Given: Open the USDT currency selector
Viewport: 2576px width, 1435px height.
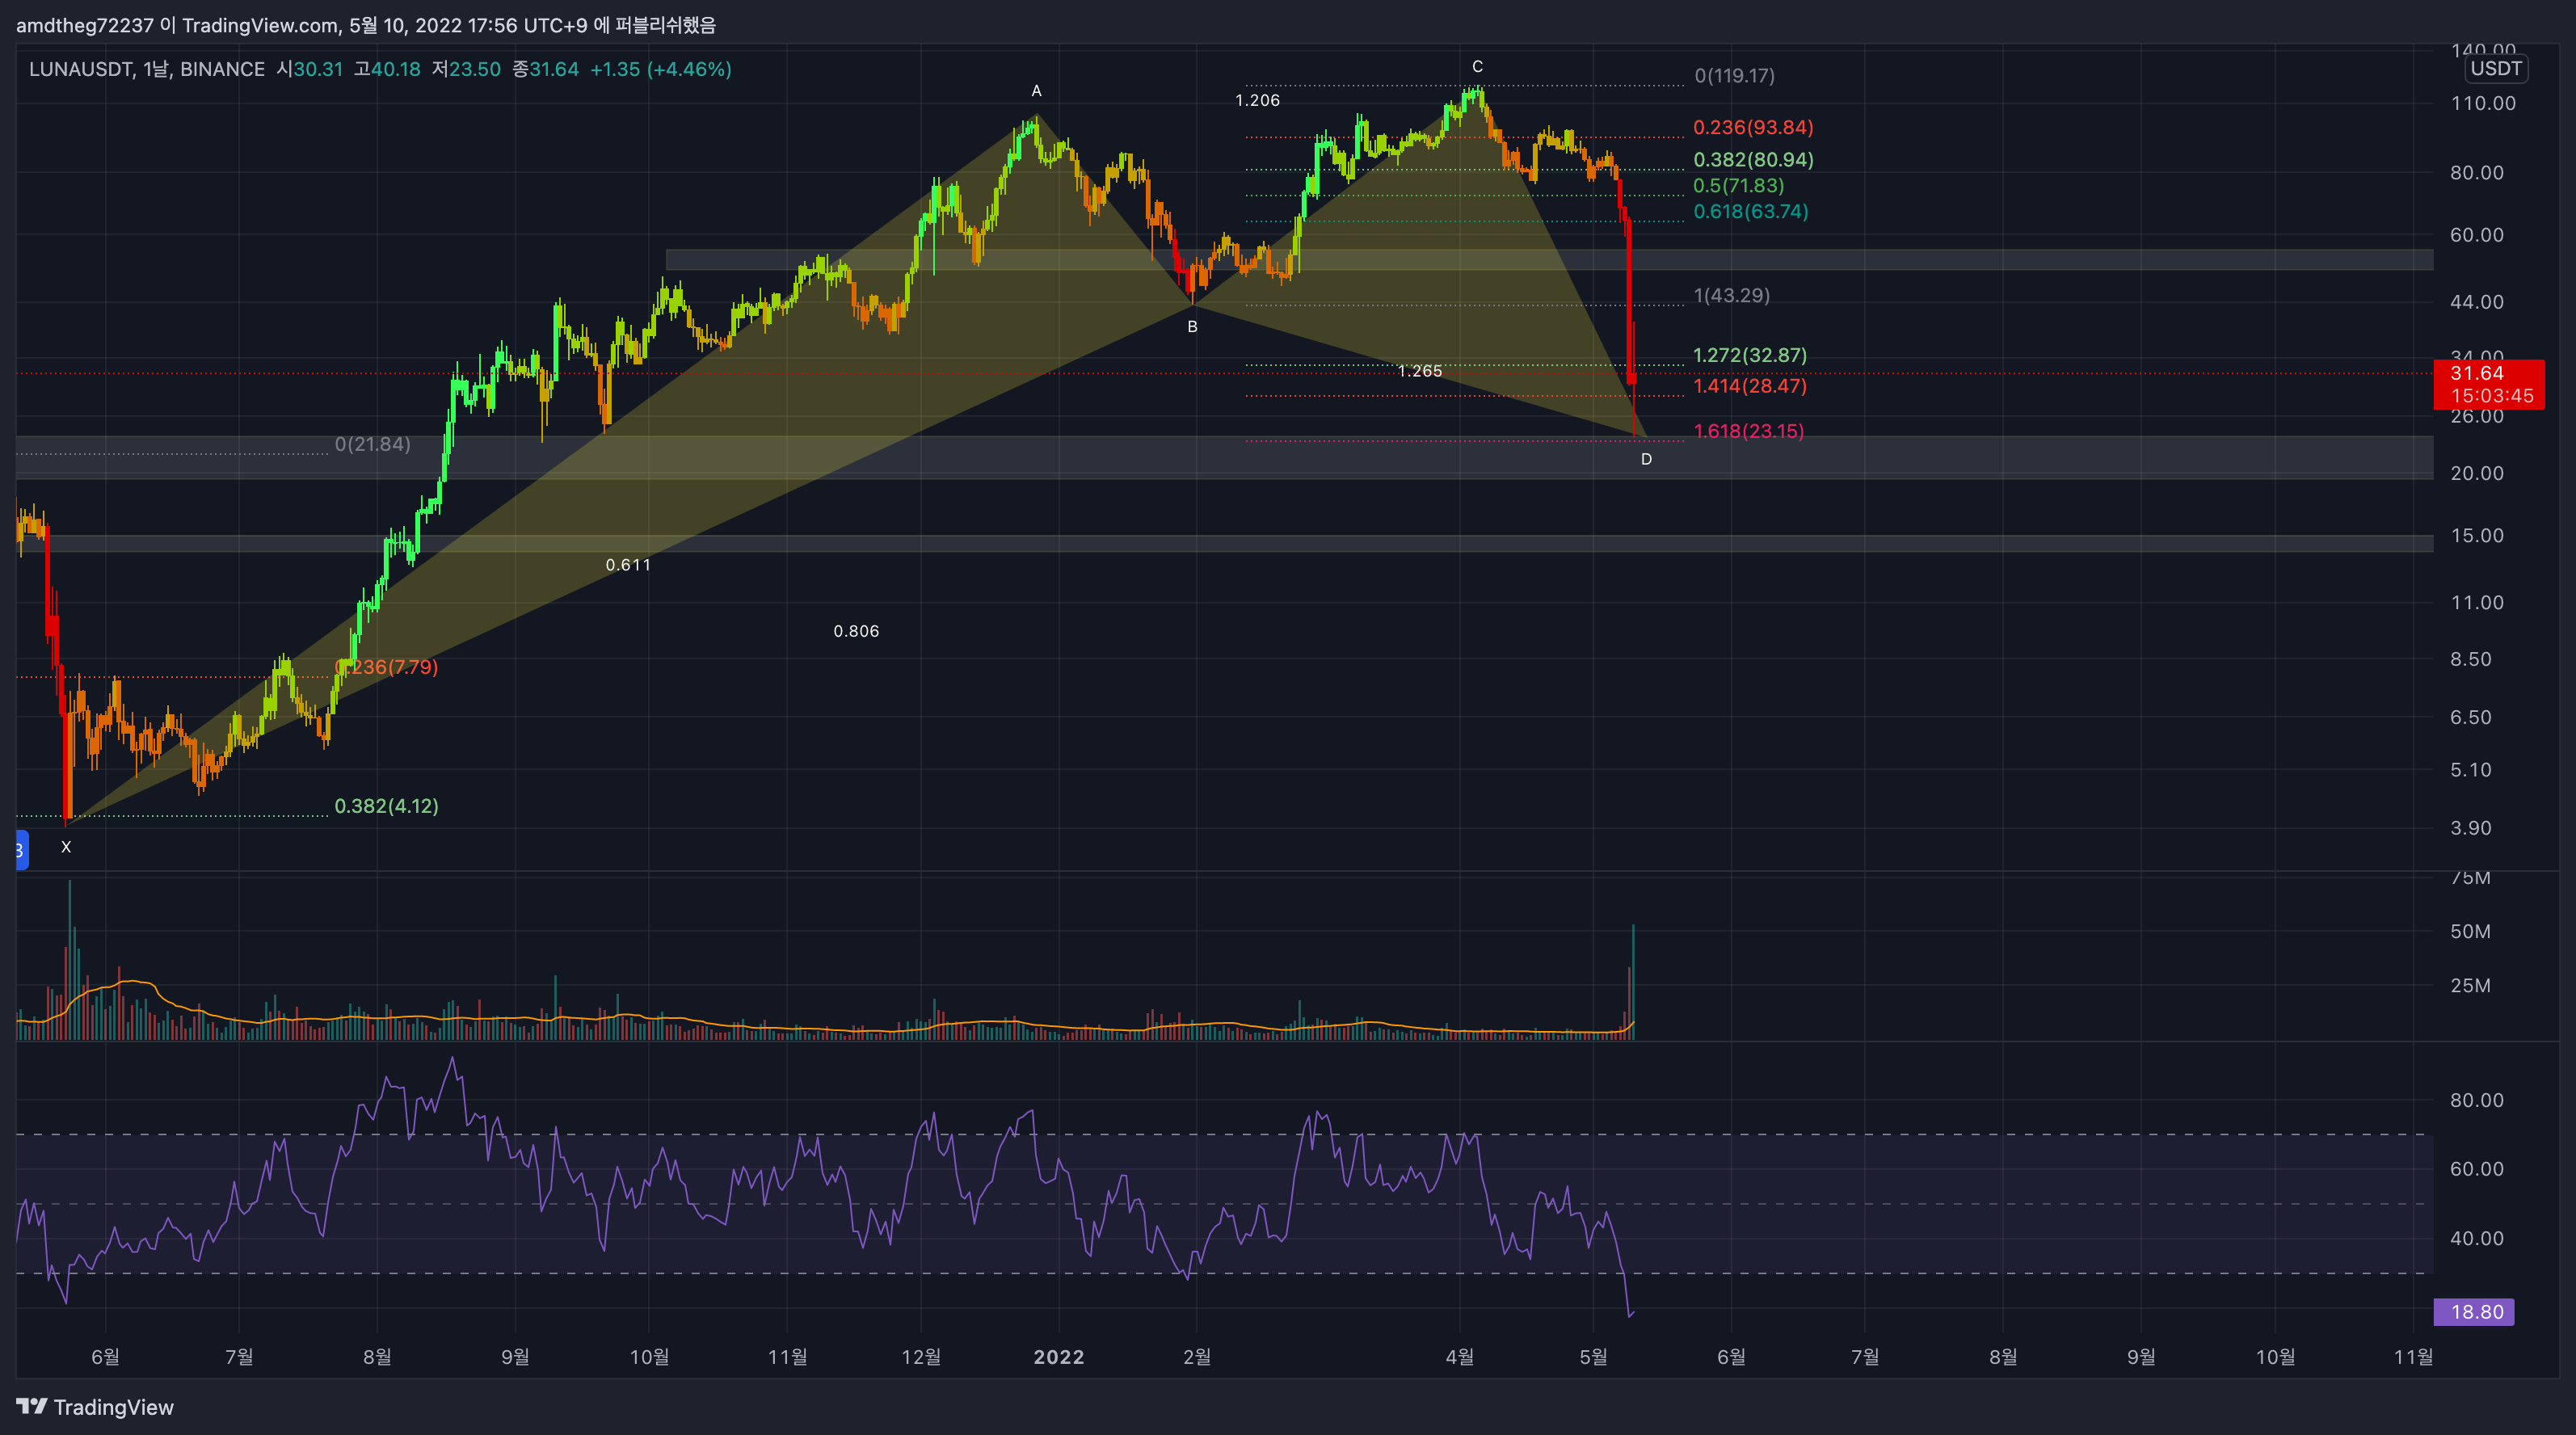Looking at the screenshot, I should click(x=2496, y=69).
